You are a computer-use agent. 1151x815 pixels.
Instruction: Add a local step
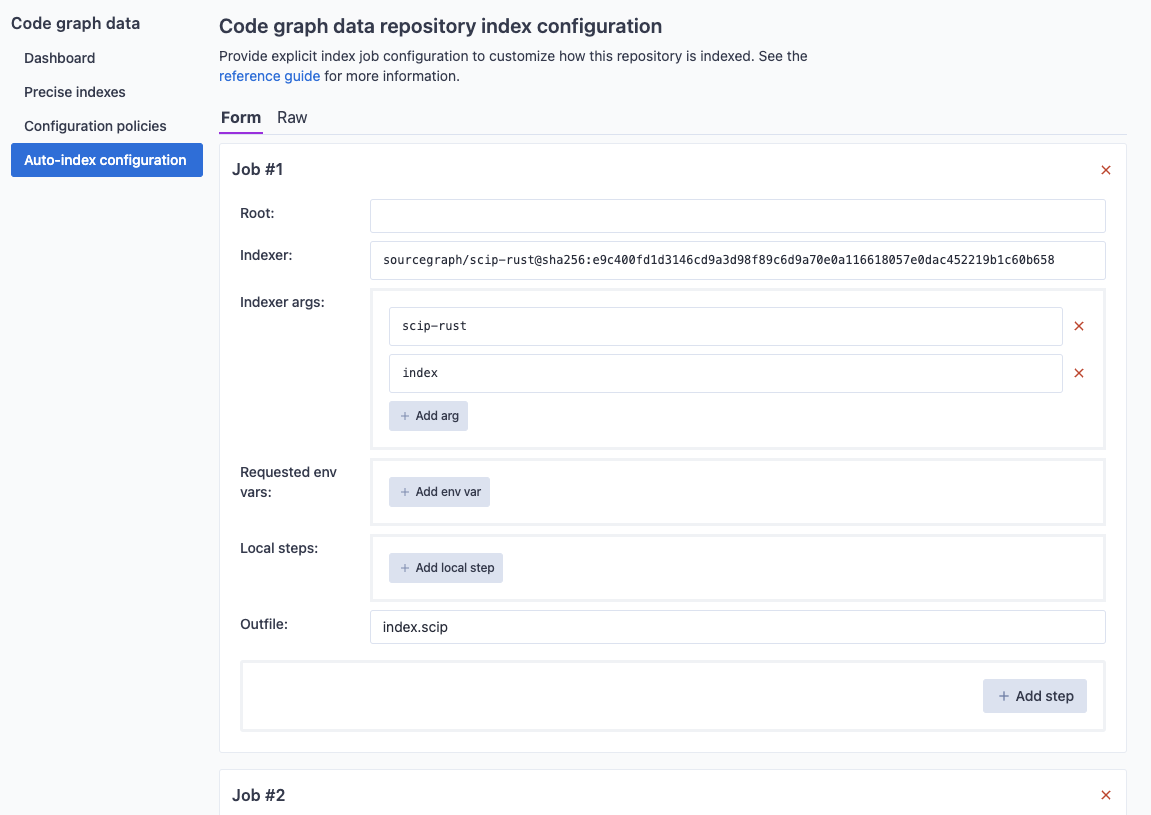[x=446, y=568]
